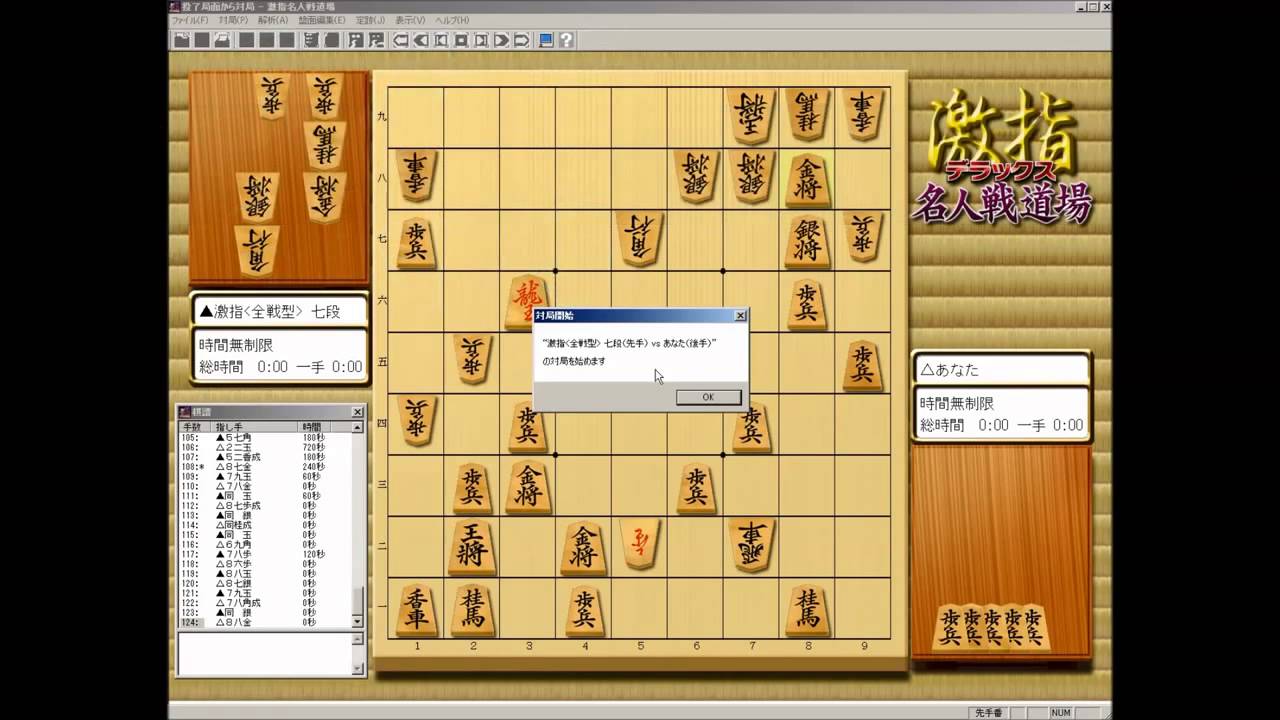Image resolution: width=1280 pixels, height=720 pixels.
Task: Open the 定跡(J) menu
Action: pos(371,20)
